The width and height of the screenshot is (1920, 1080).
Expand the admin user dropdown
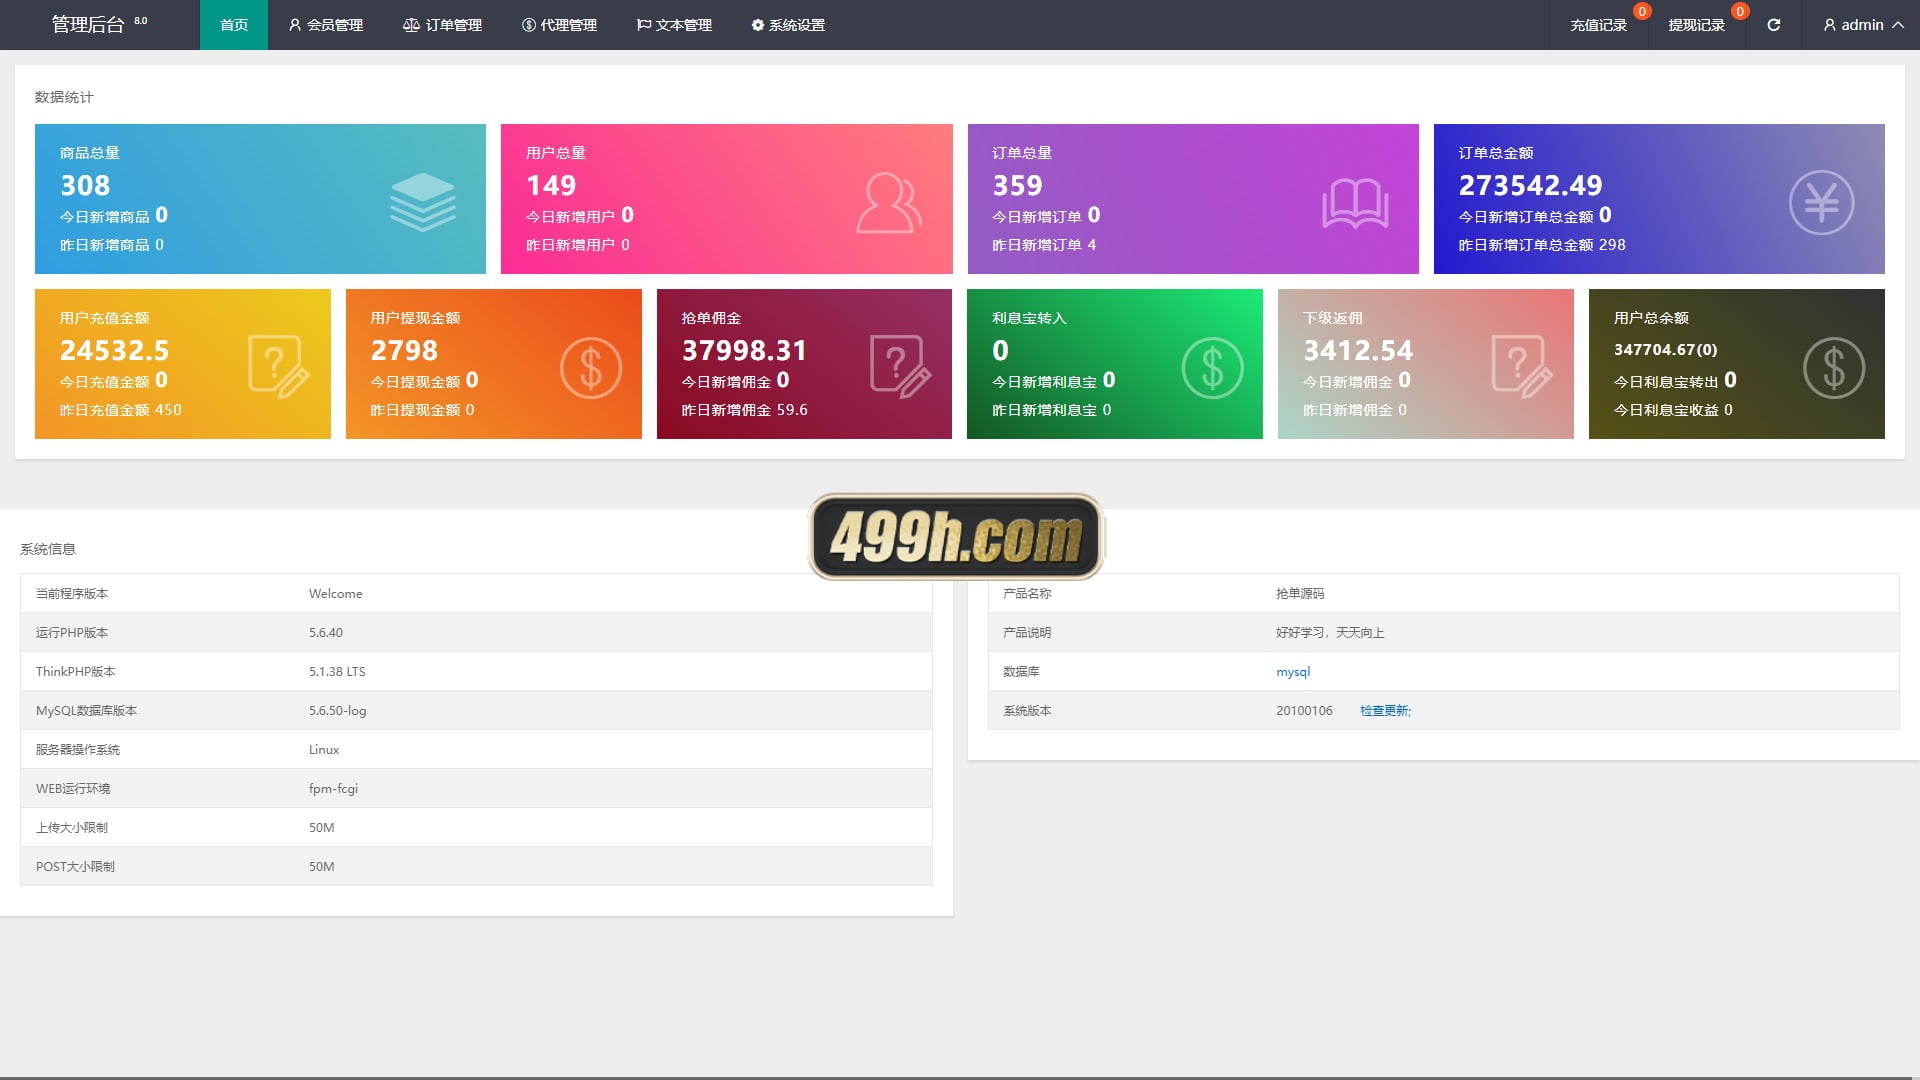(1862, 25)
